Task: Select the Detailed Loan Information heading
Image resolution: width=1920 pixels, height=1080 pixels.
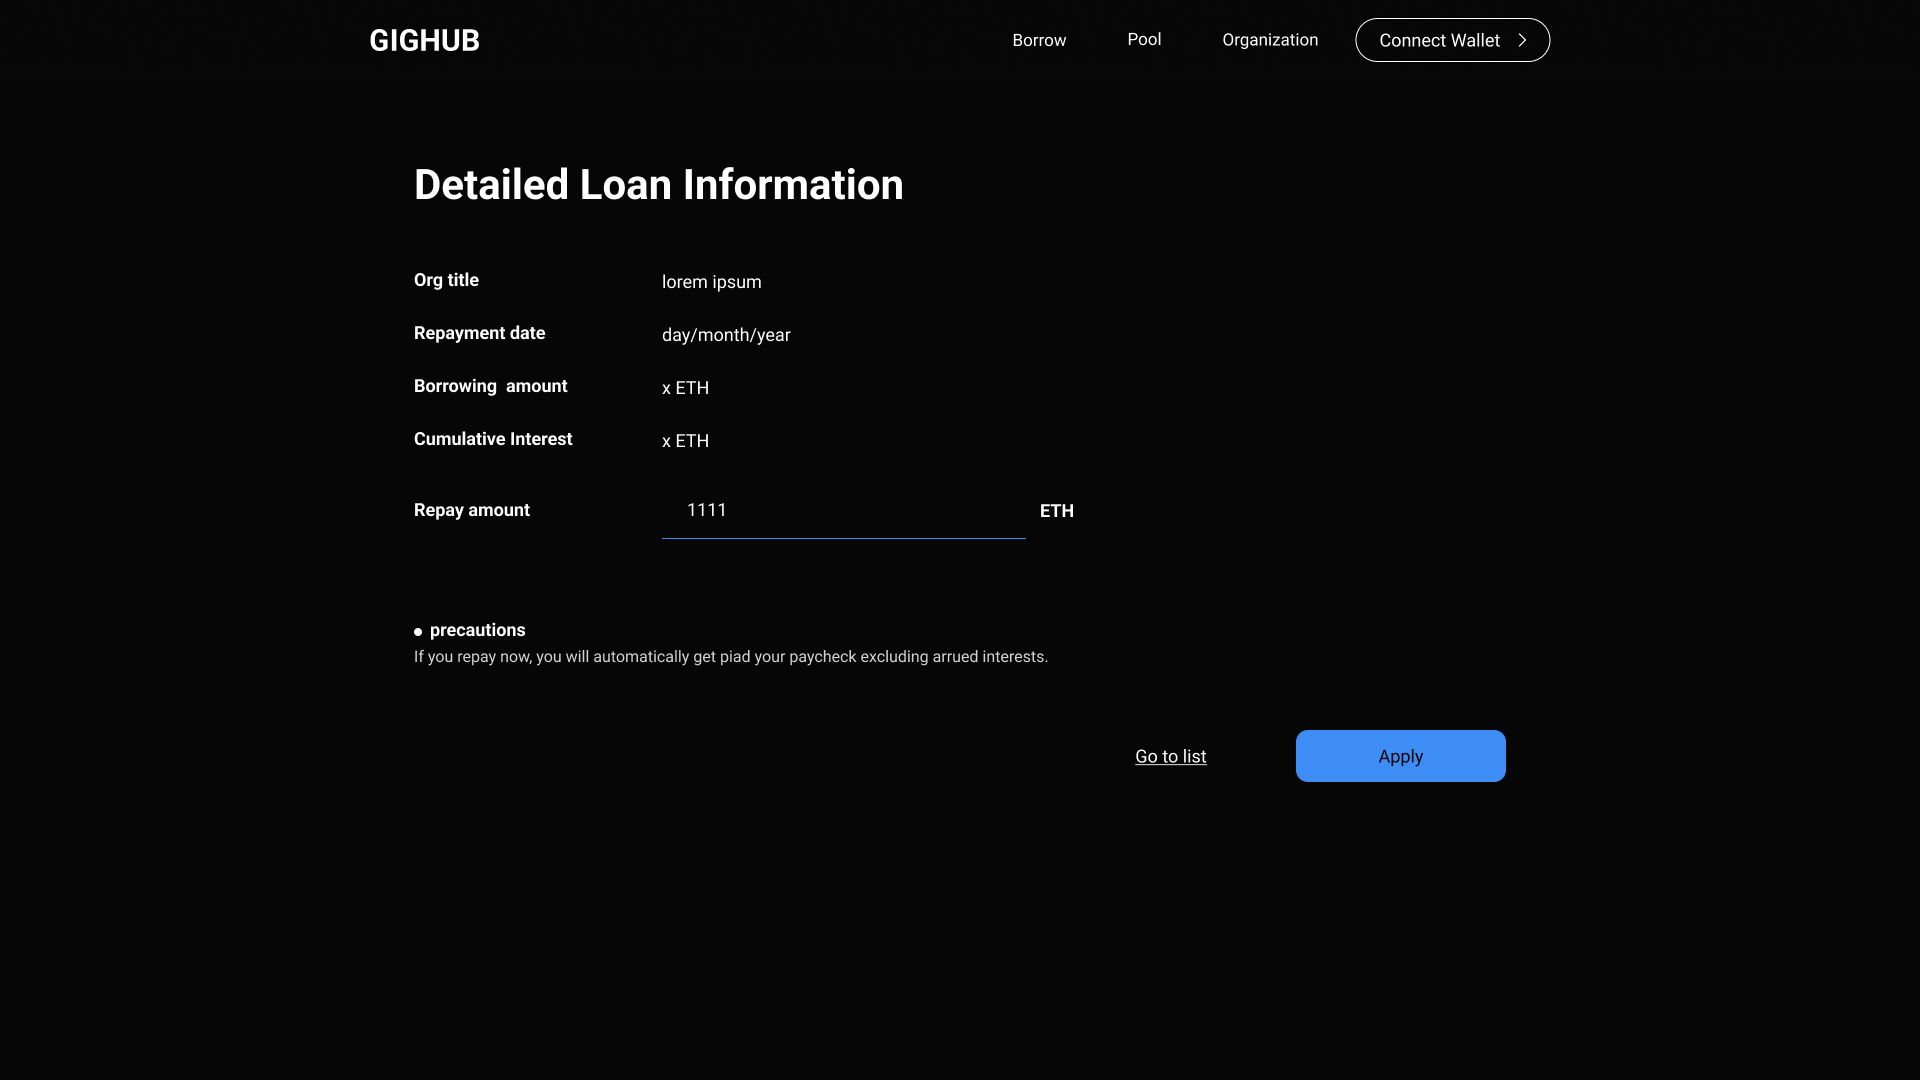Action: pos(658,185)
